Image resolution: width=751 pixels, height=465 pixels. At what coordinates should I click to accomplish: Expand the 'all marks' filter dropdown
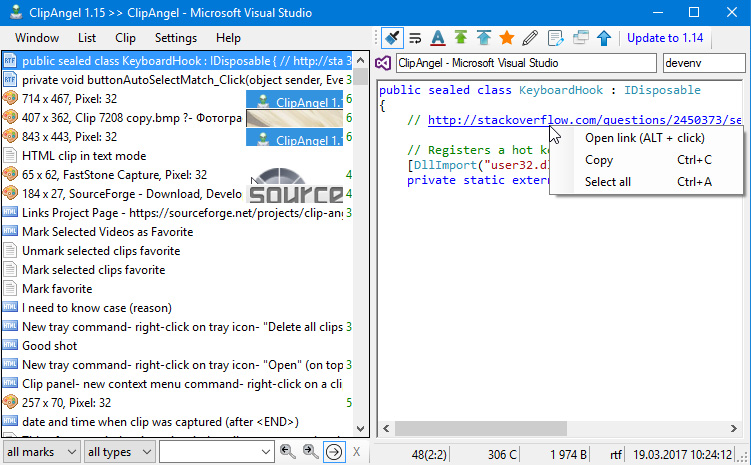(x=41, y=452)
